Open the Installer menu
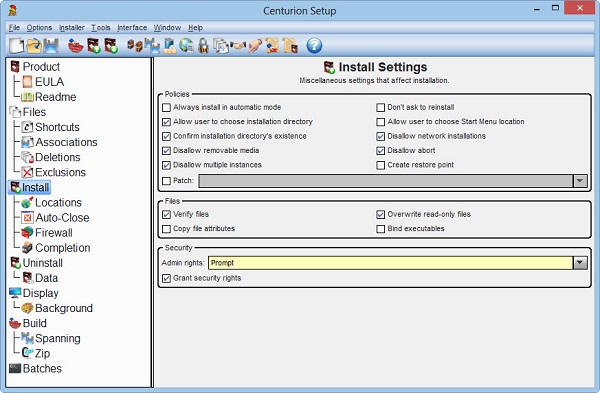Screen dimensions: 600x393 (72, 28)
